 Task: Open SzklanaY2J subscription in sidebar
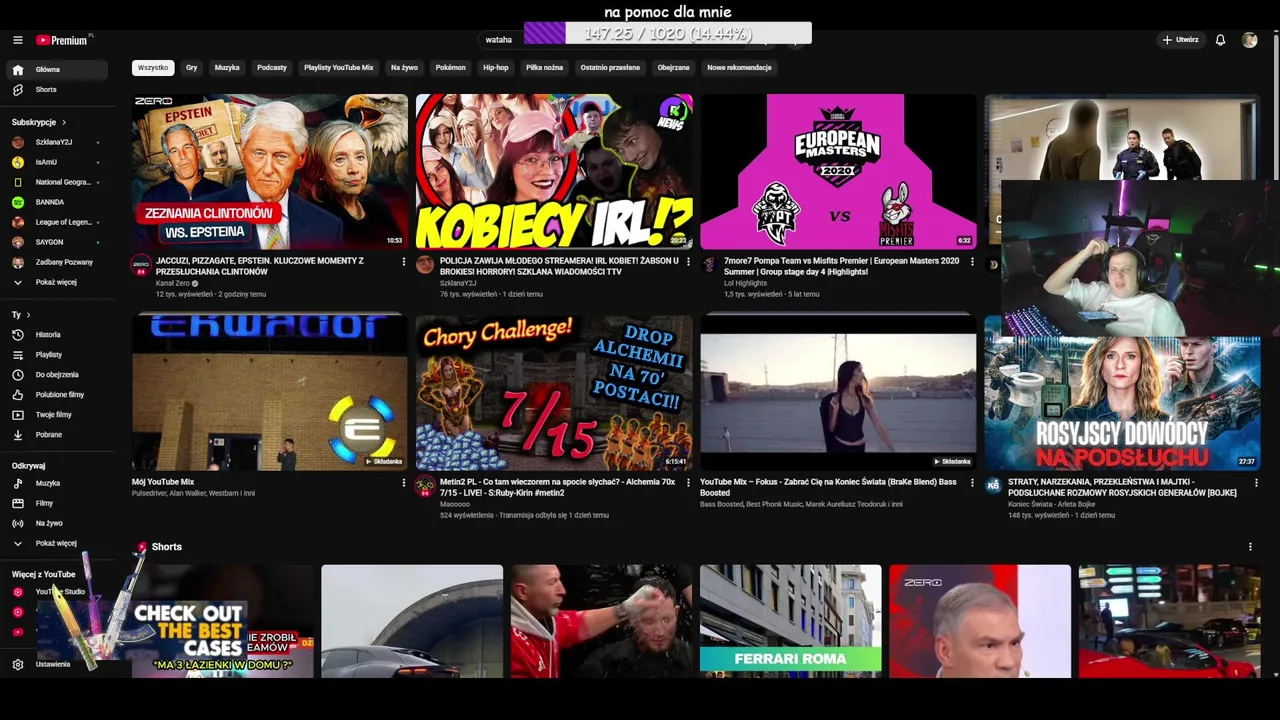[58, 142]
